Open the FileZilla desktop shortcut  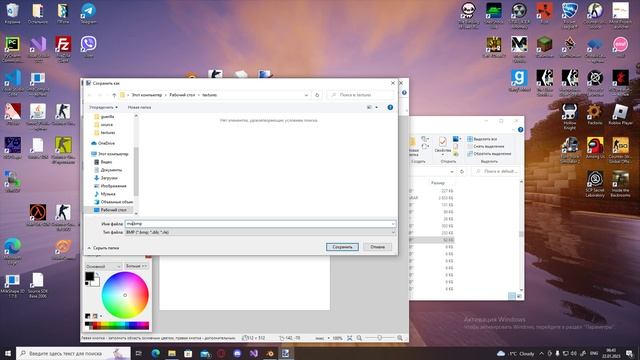click(x=63, y=48)
